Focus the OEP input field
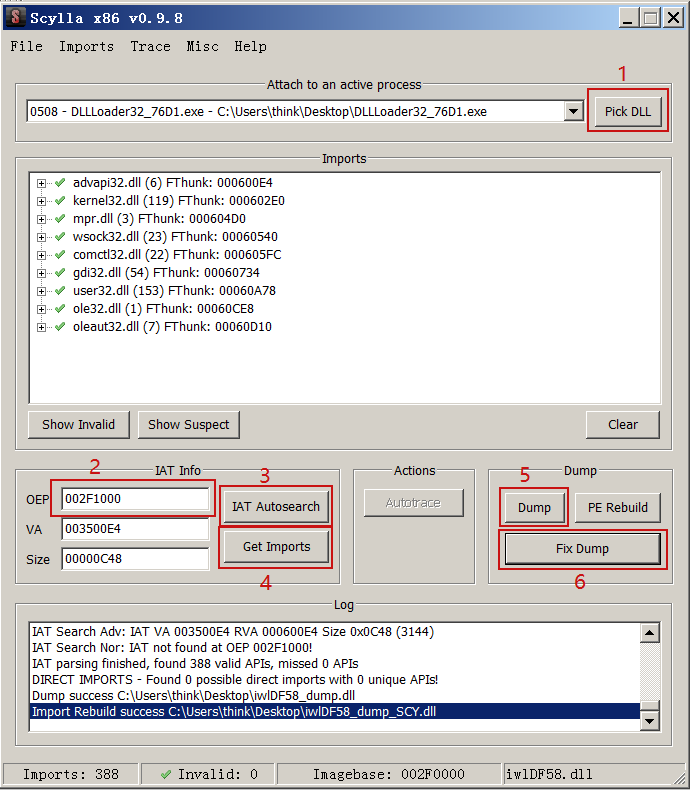This screenshot has height=790, width=690. click(135, 499)
